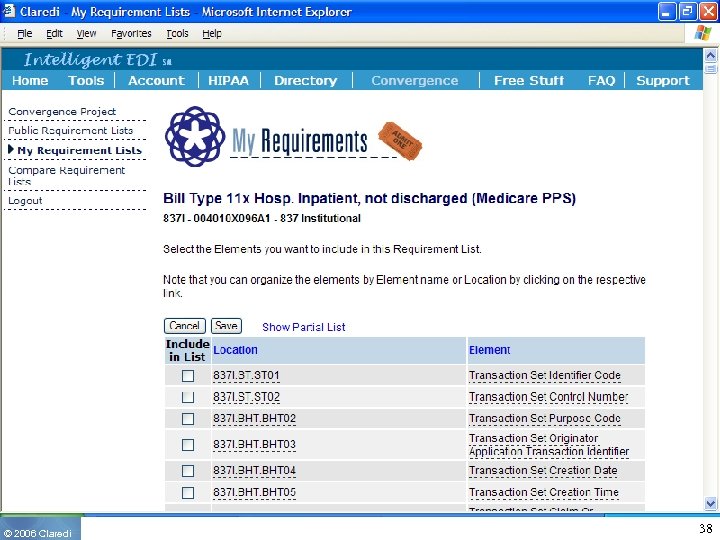720x540 pixels.
Task: Open Public Requirement Lists in sidebar
Action: [x=71, y=130]
